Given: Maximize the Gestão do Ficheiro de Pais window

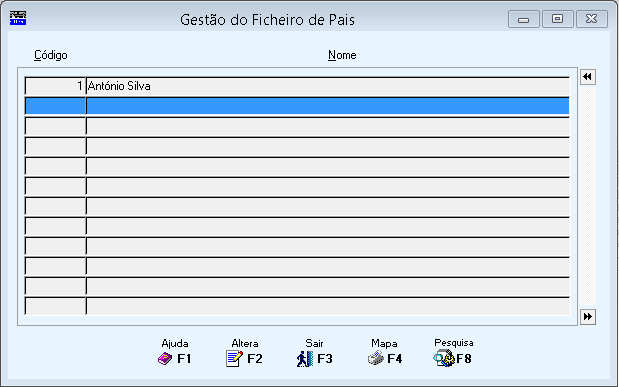Looking at the screenshot, I should [557, 19].
